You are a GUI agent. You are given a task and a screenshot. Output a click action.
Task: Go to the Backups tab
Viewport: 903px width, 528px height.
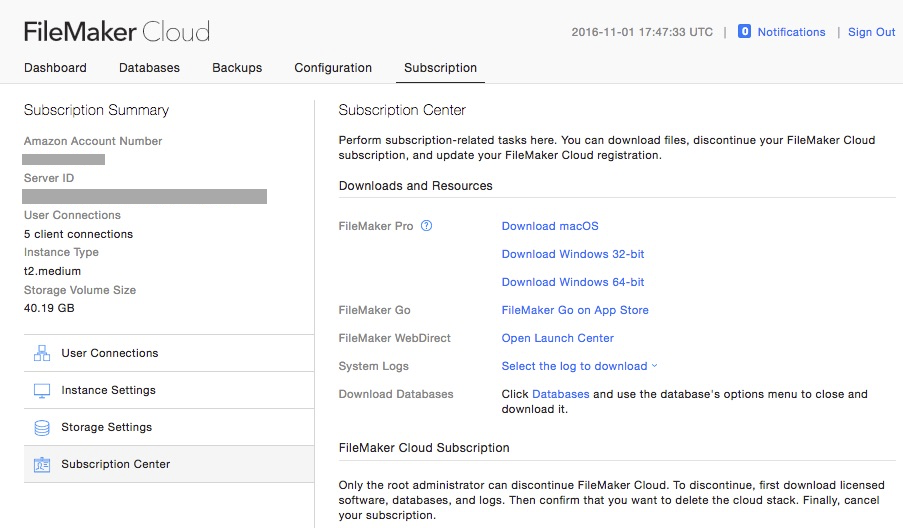click(237, 68)
